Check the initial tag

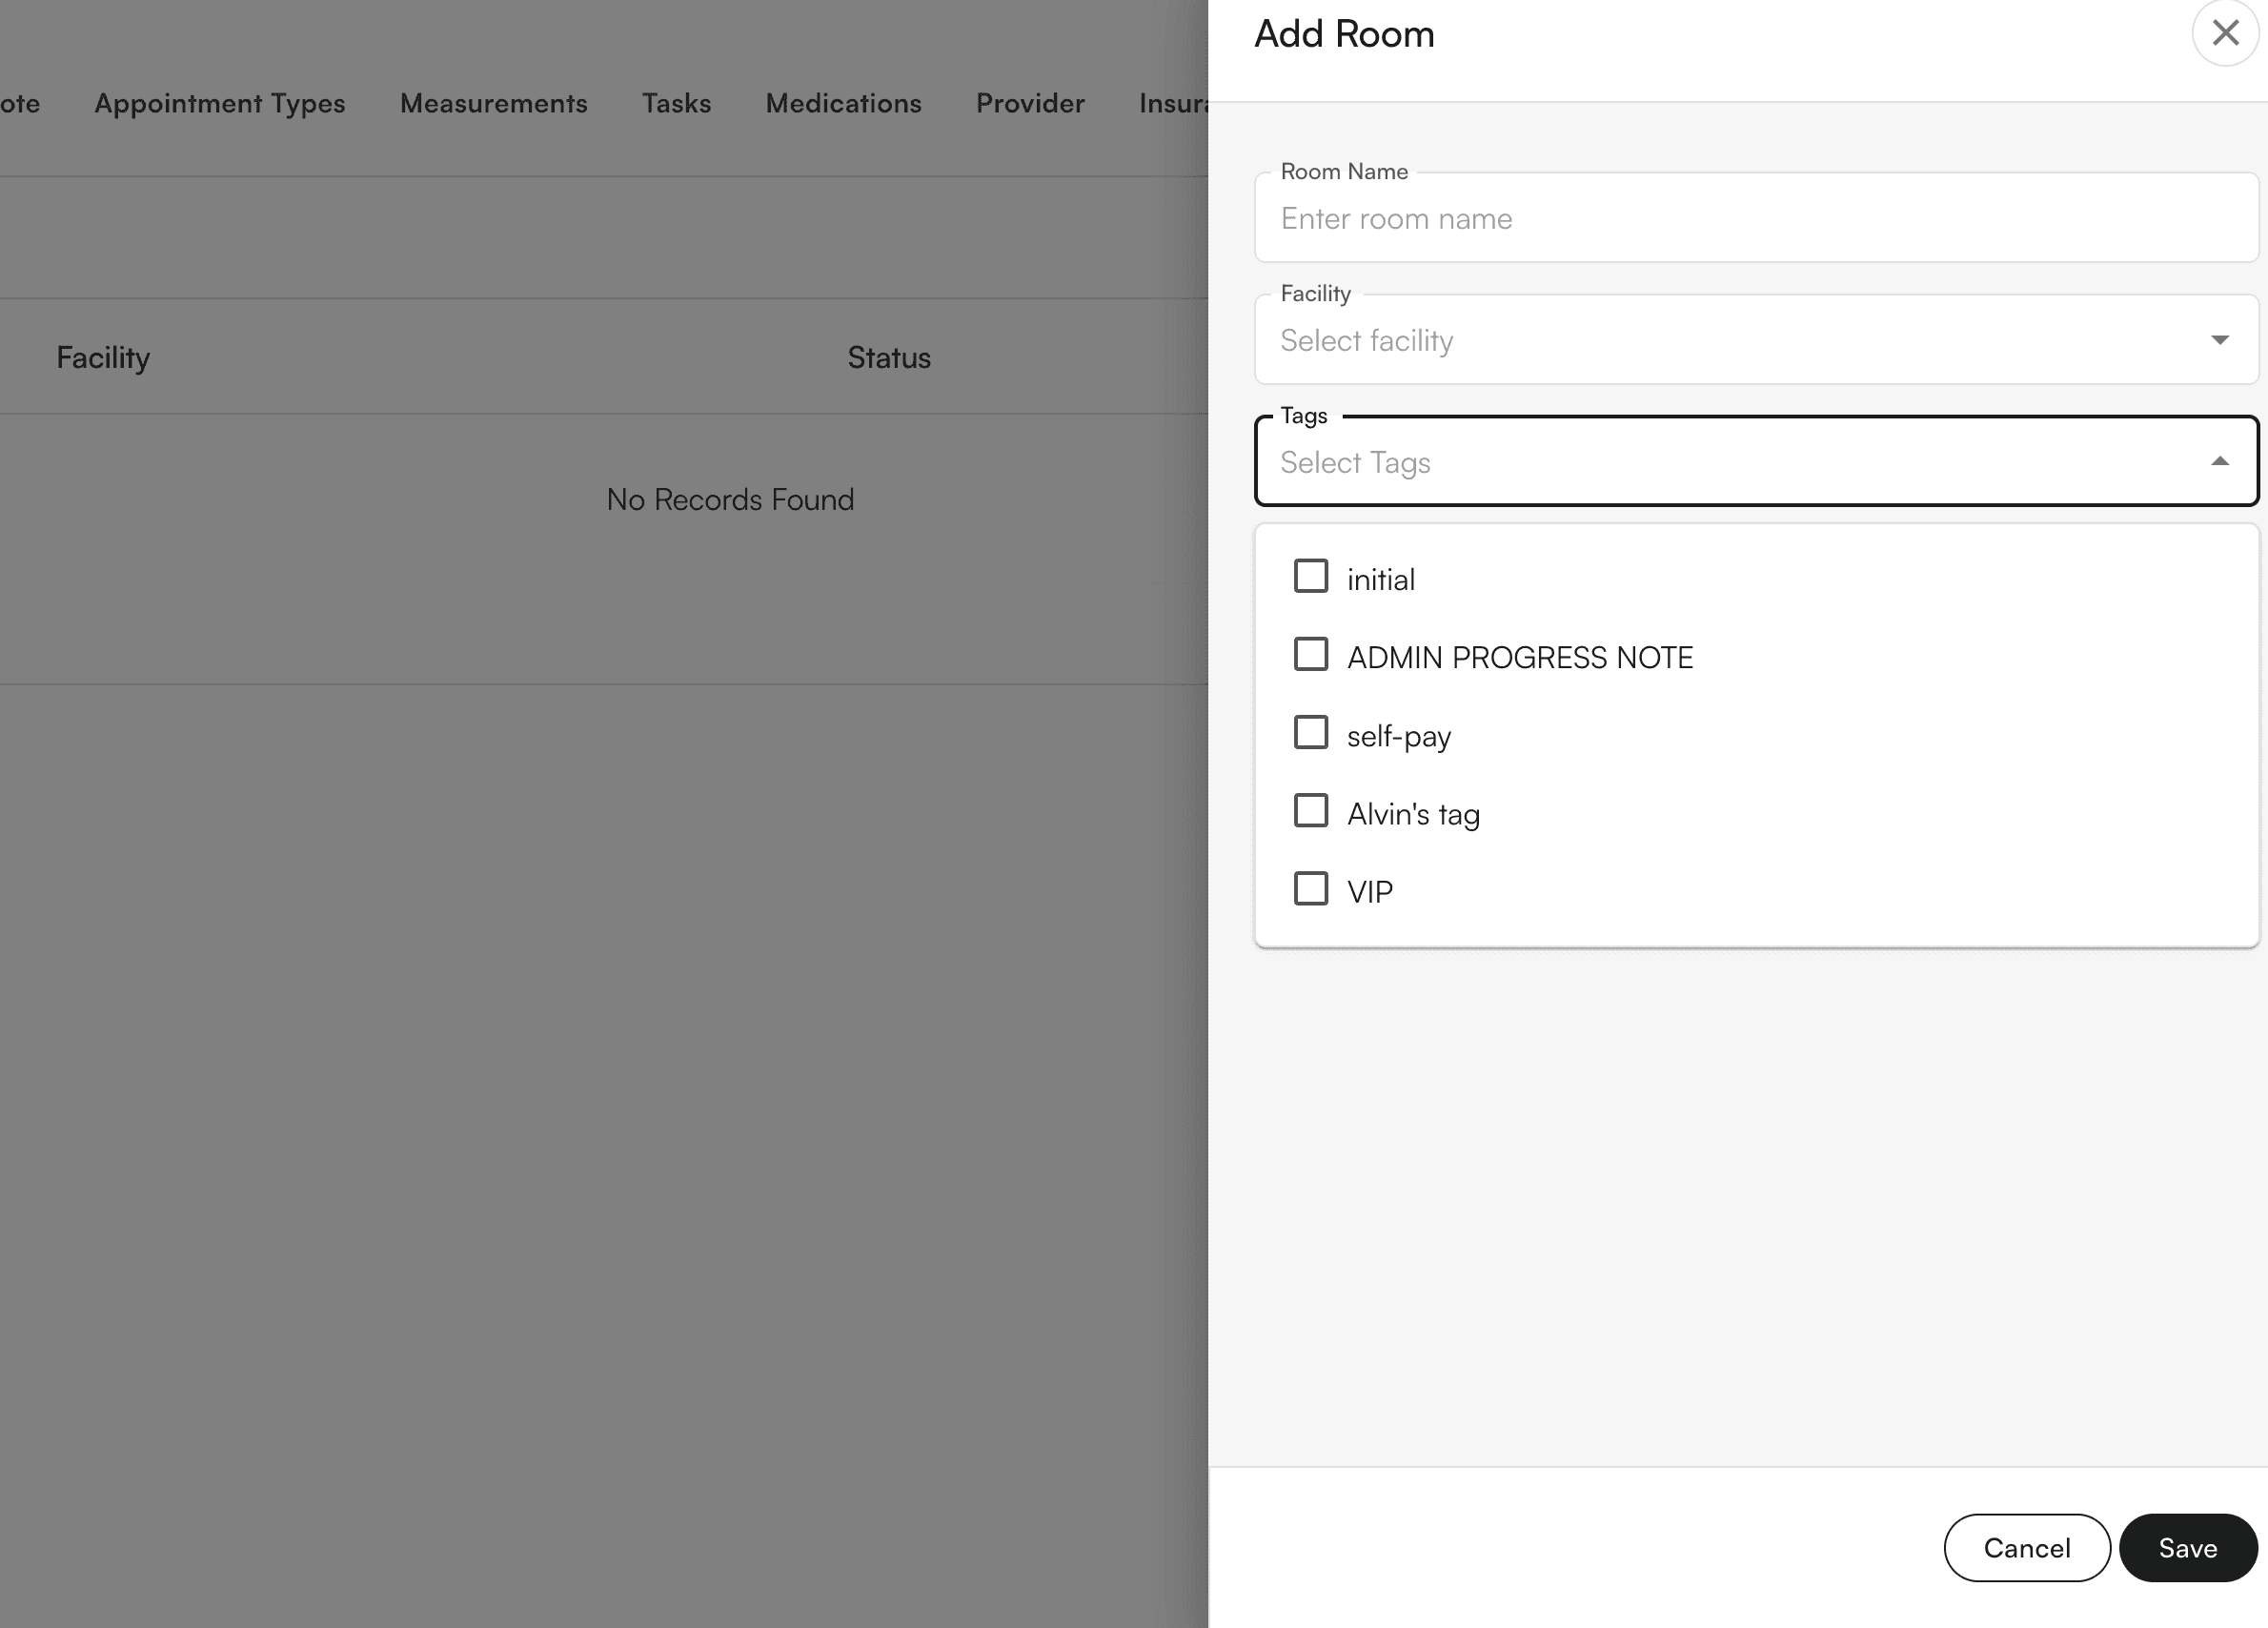tap(1311, 576)
